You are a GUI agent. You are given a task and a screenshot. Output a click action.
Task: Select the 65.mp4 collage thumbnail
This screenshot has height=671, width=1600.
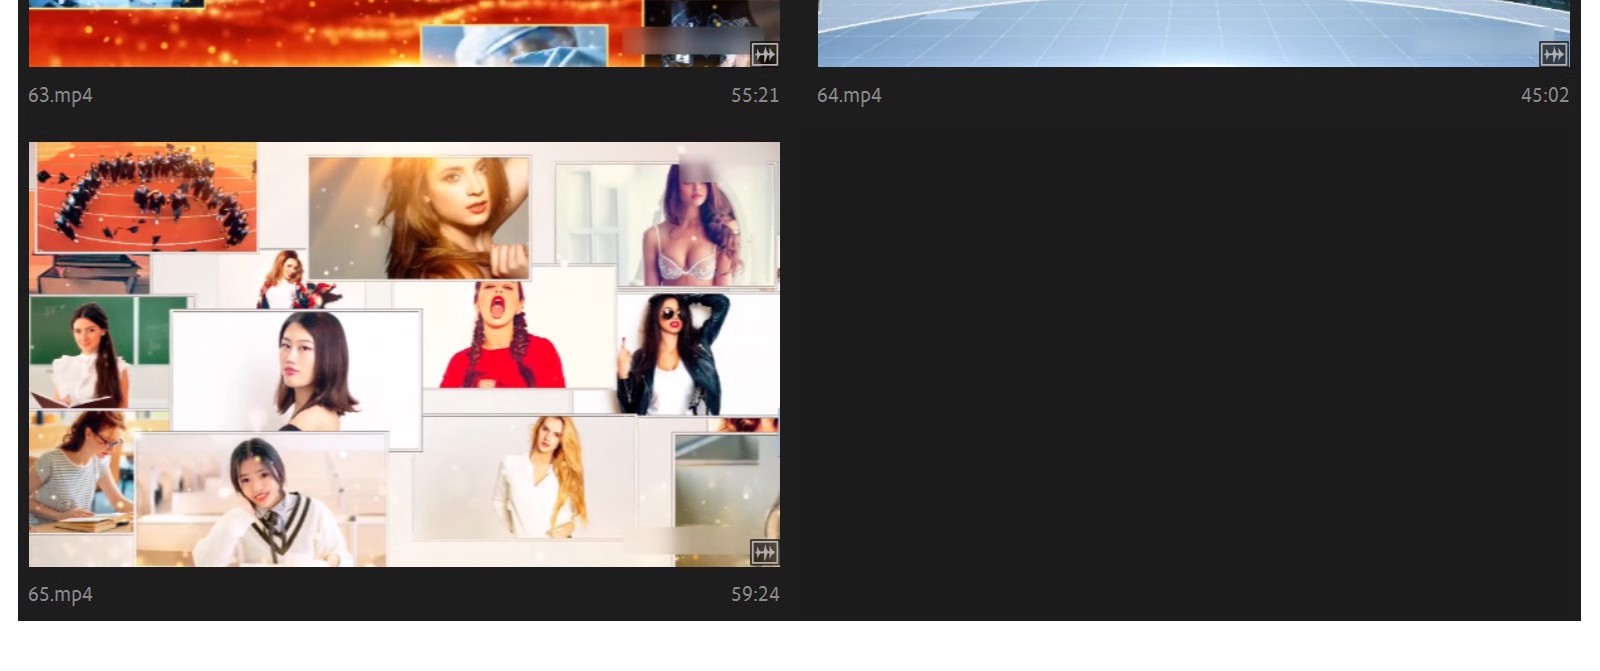pos(404,354)
